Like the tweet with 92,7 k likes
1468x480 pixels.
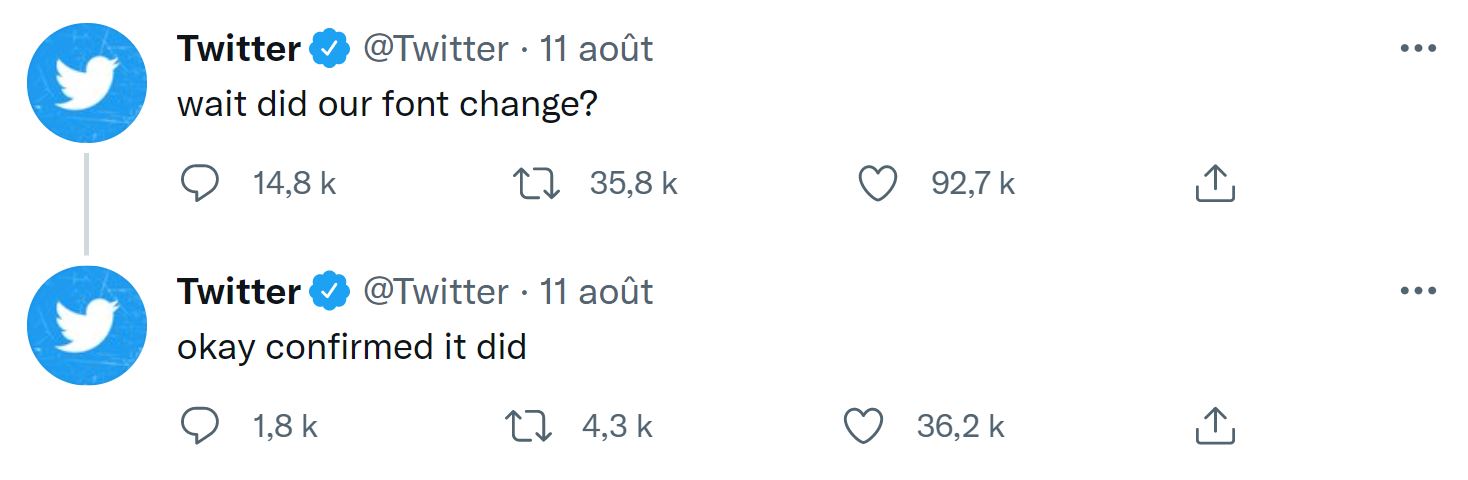coord(878,184)
